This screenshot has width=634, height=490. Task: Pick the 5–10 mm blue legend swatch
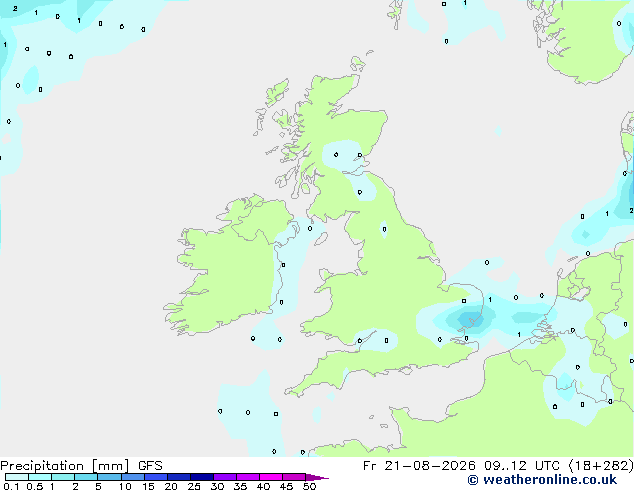click(109, 477)
